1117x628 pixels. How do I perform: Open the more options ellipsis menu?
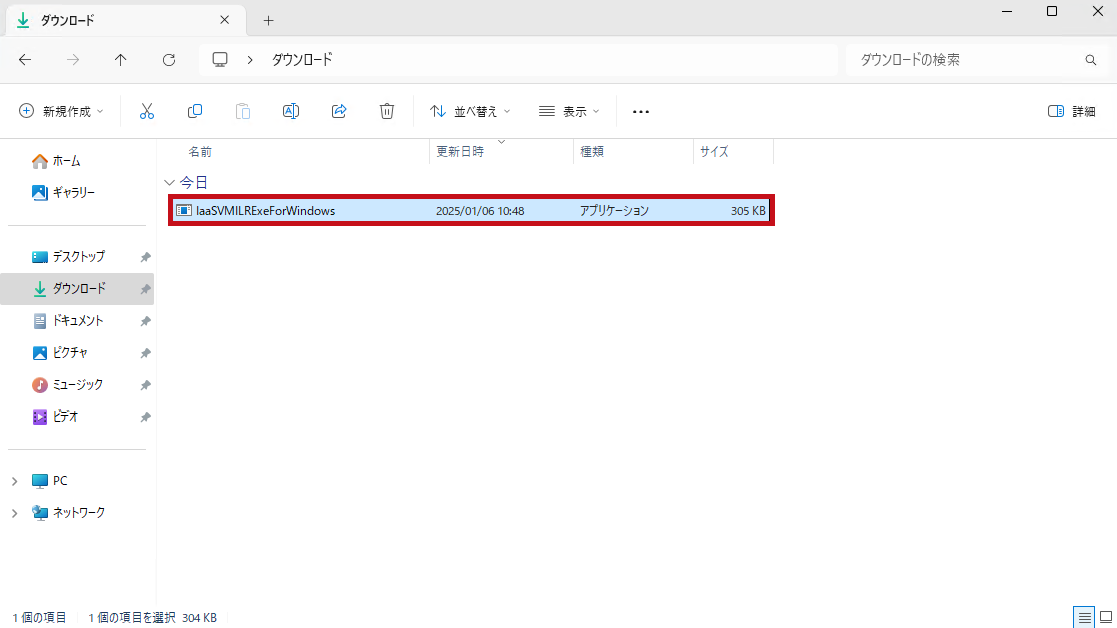(x=640, y=112)
